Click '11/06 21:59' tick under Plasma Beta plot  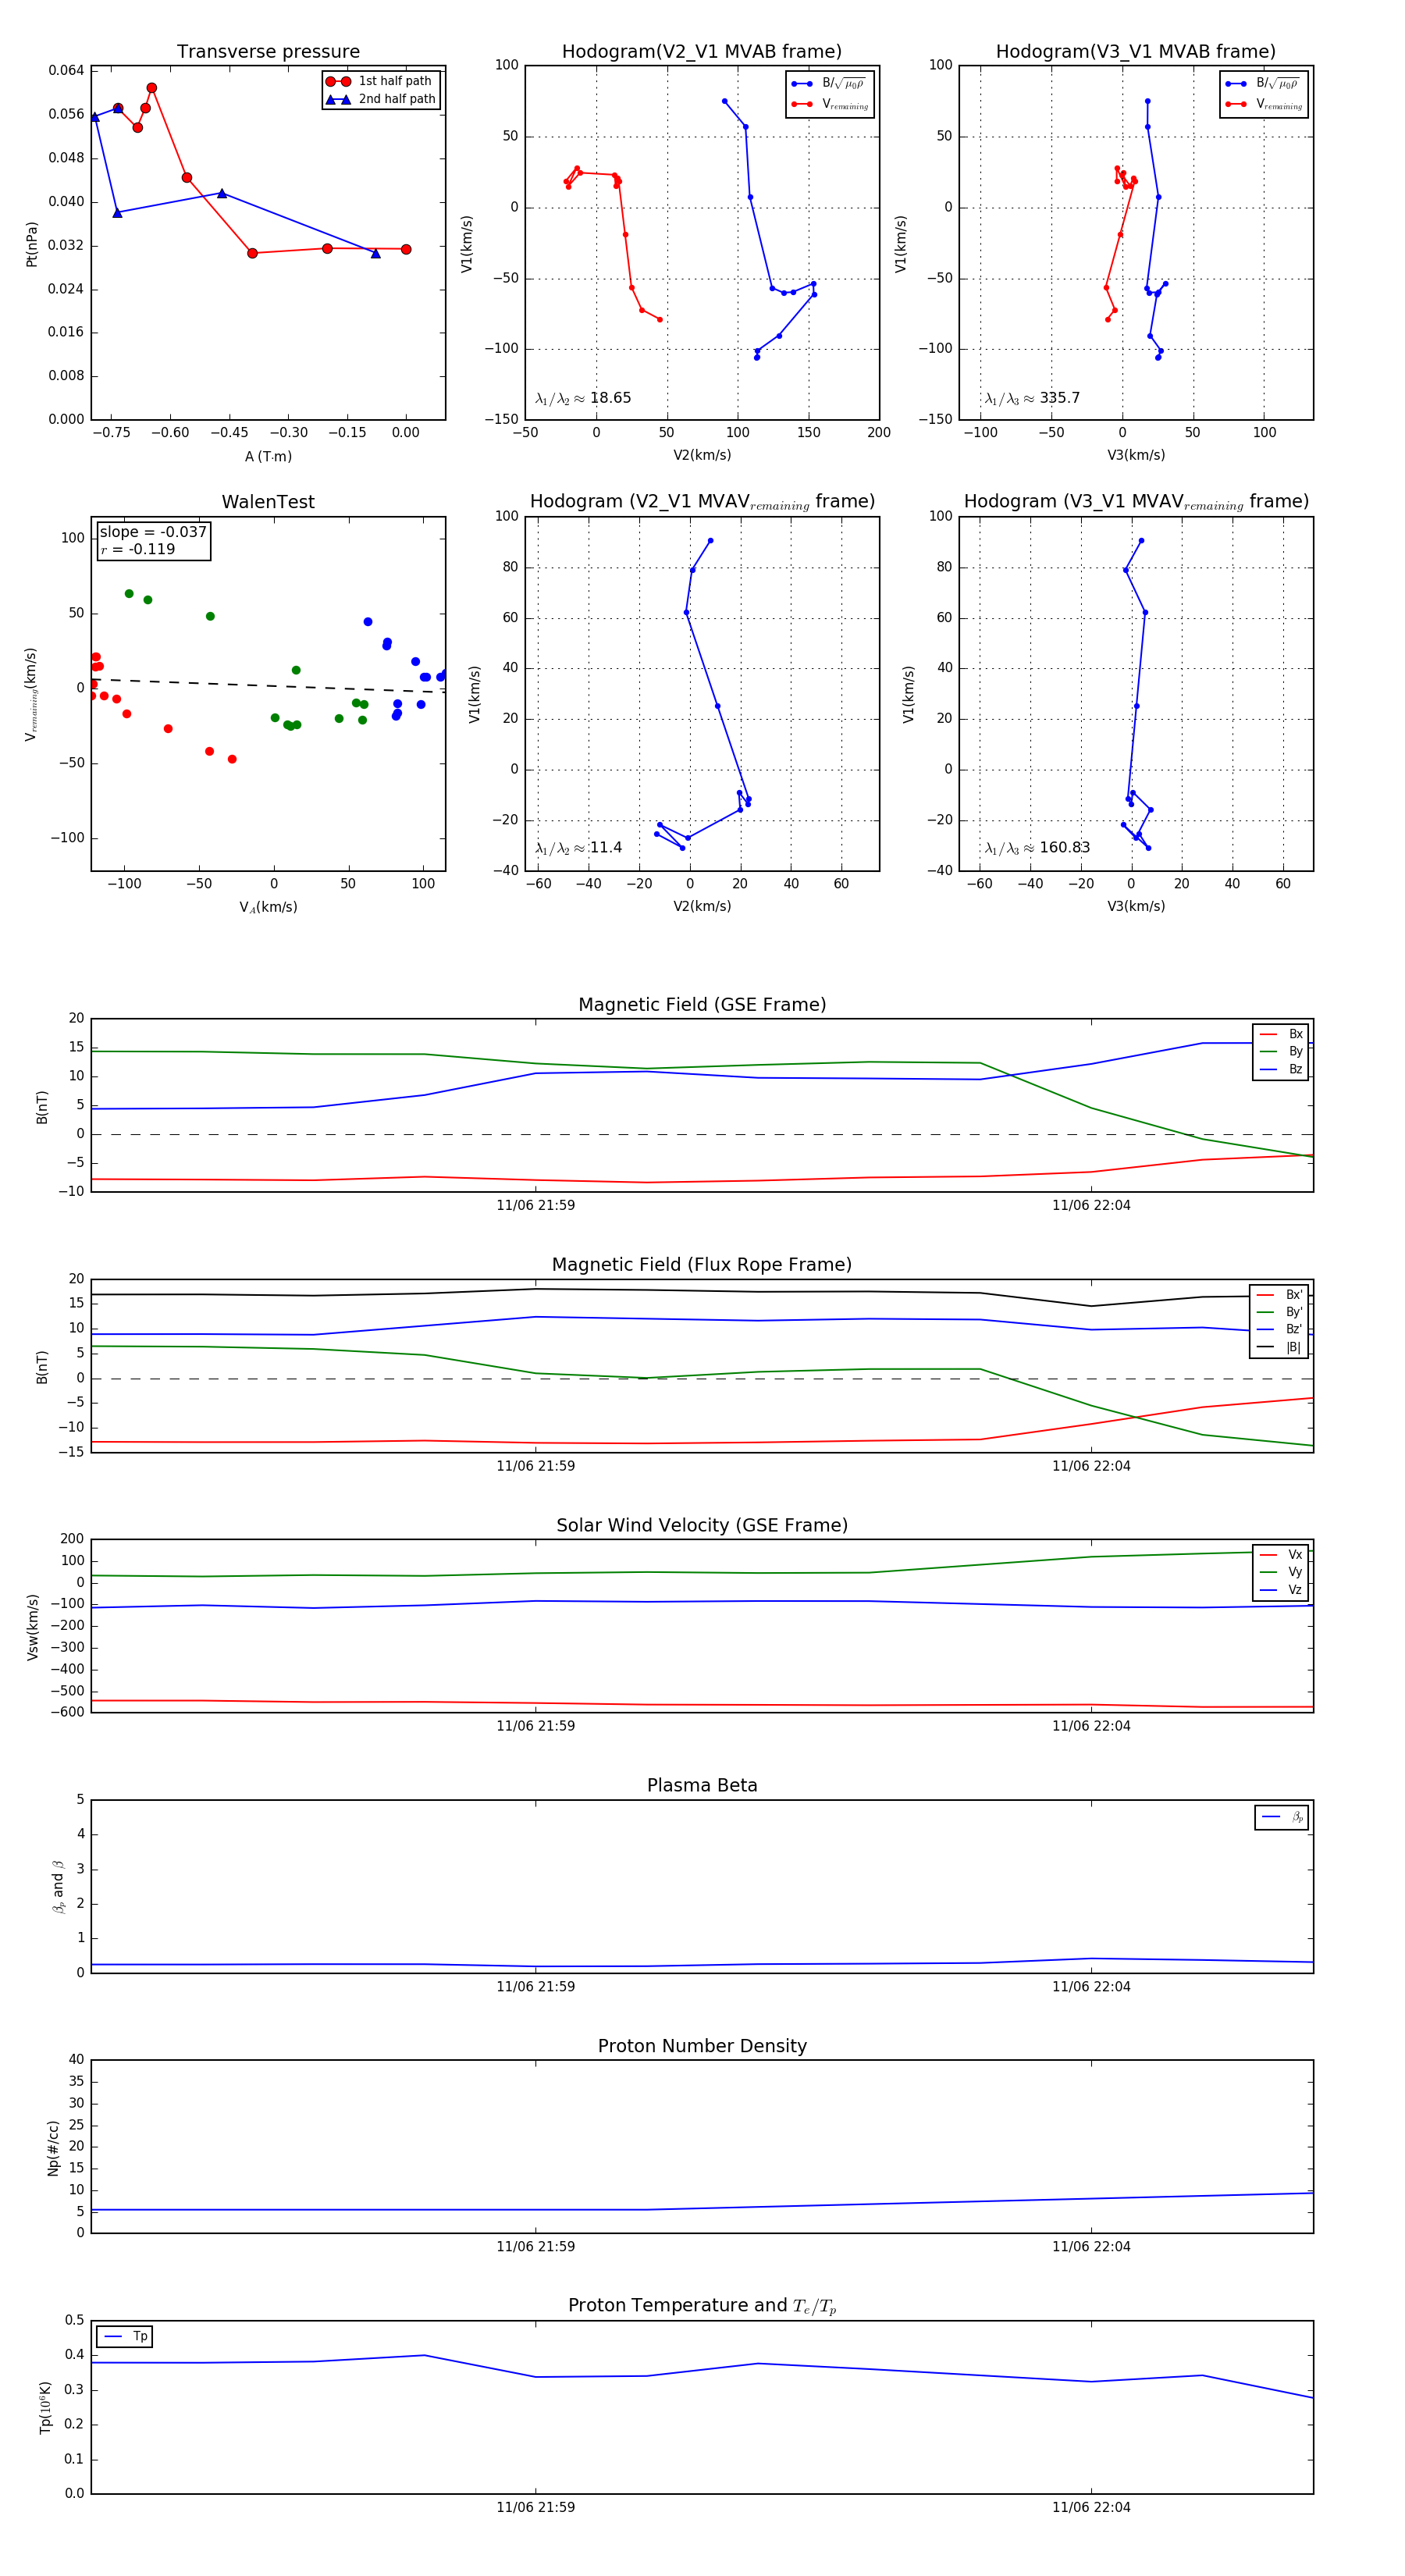[535, 1987]
